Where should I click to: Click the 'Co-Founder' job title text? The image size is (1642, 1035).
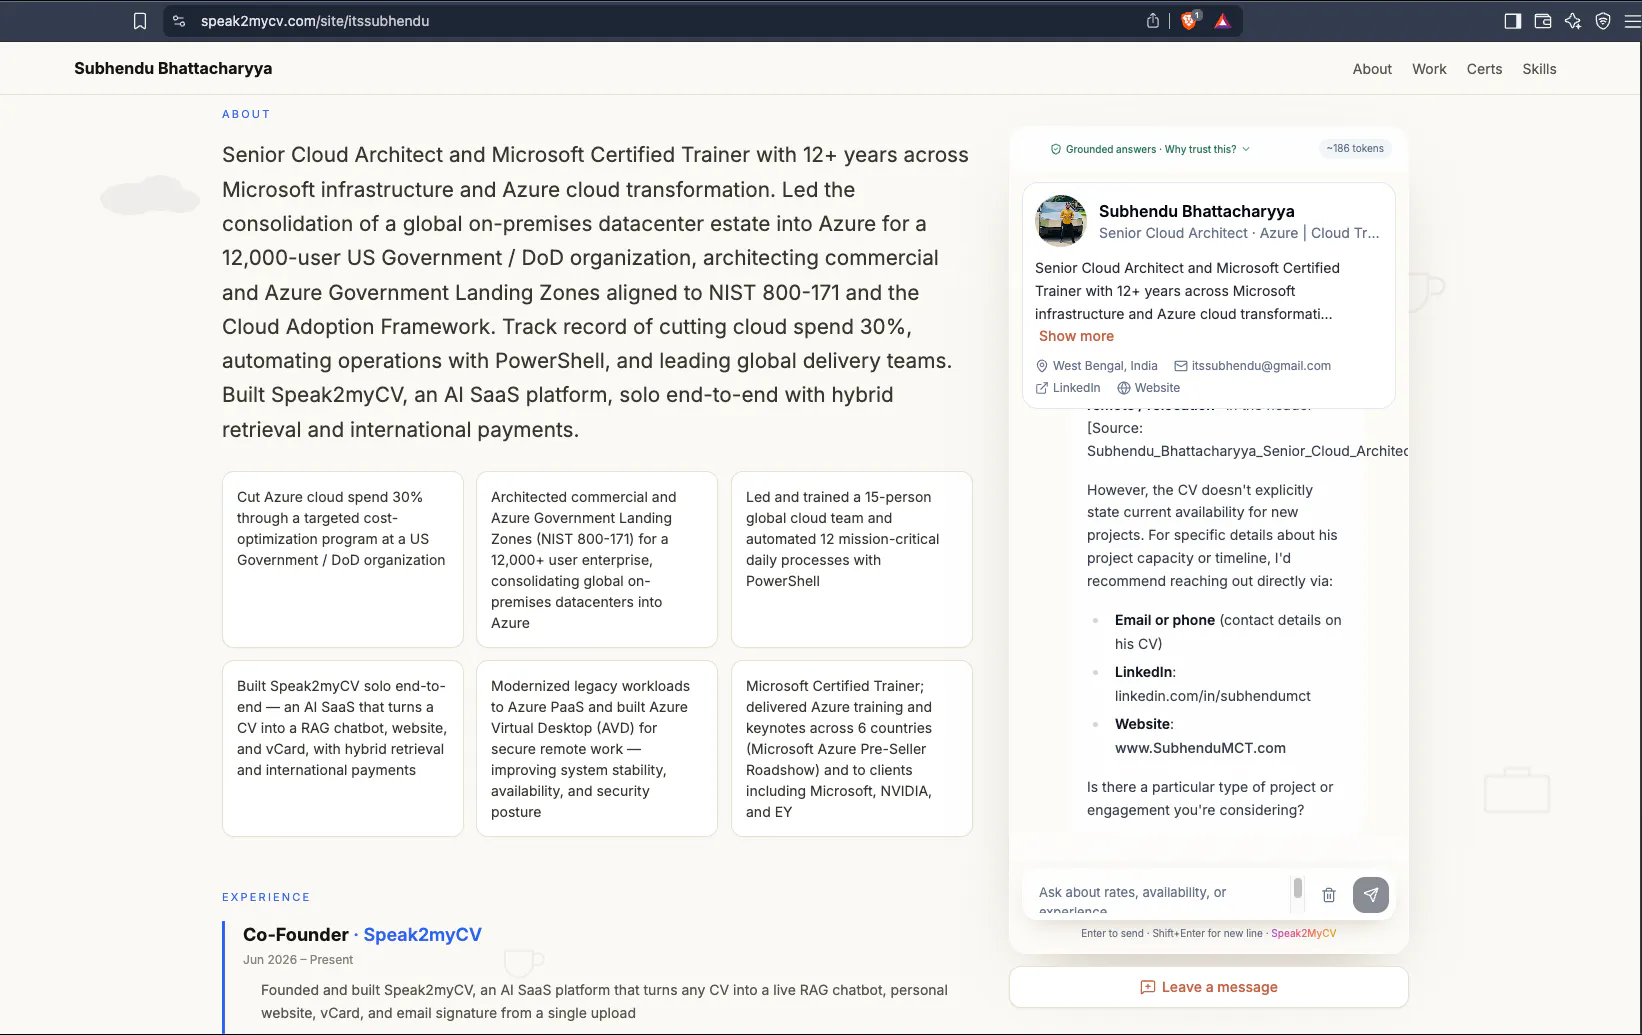[x=295, y=935]
